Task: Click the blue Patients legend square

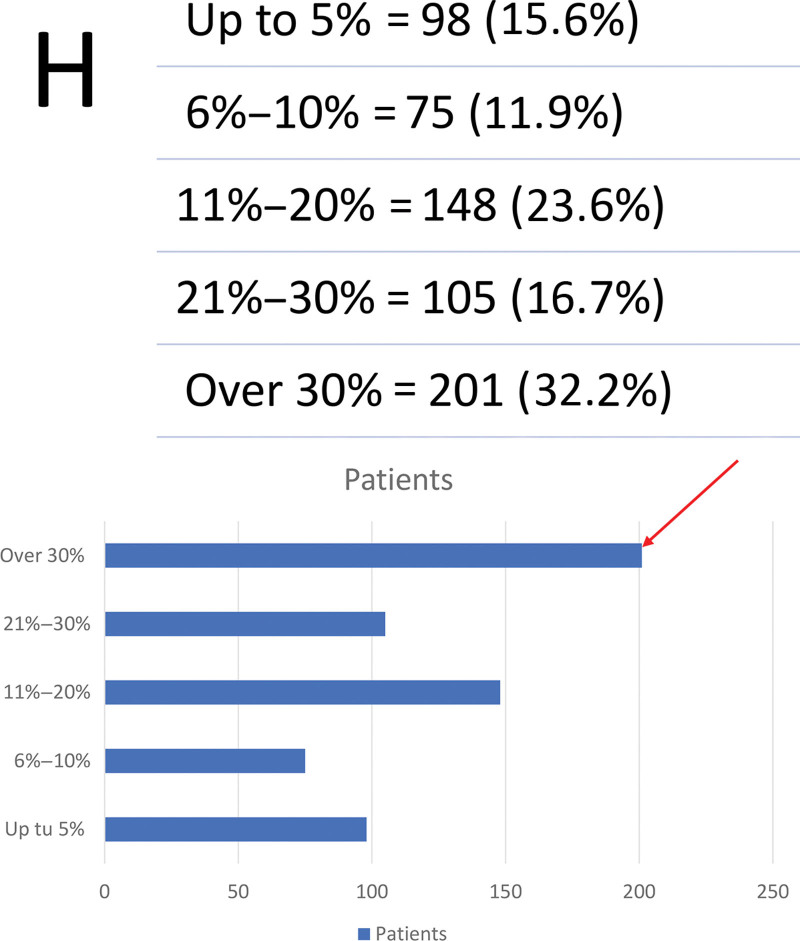Action: 363,934
